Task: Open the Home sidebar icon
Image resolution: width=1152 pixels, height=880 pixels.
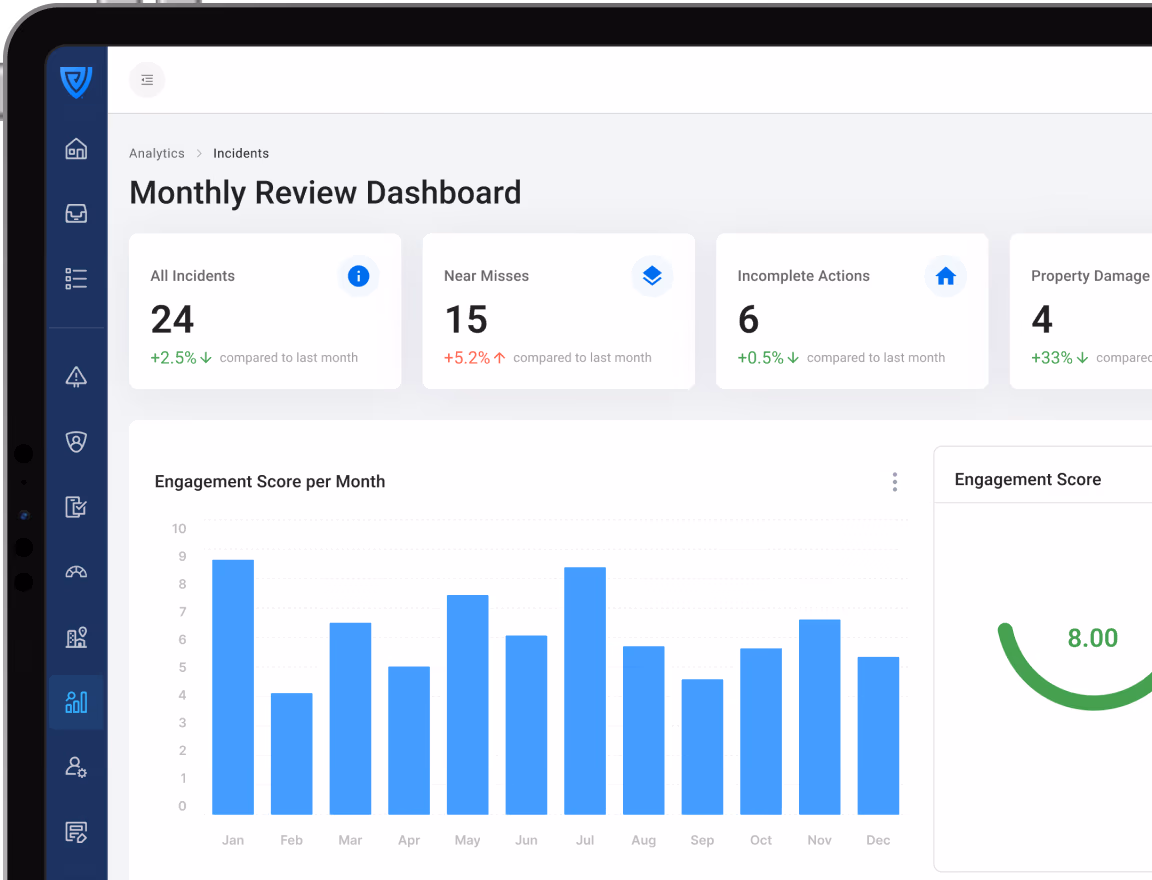Action: [76, 149]
